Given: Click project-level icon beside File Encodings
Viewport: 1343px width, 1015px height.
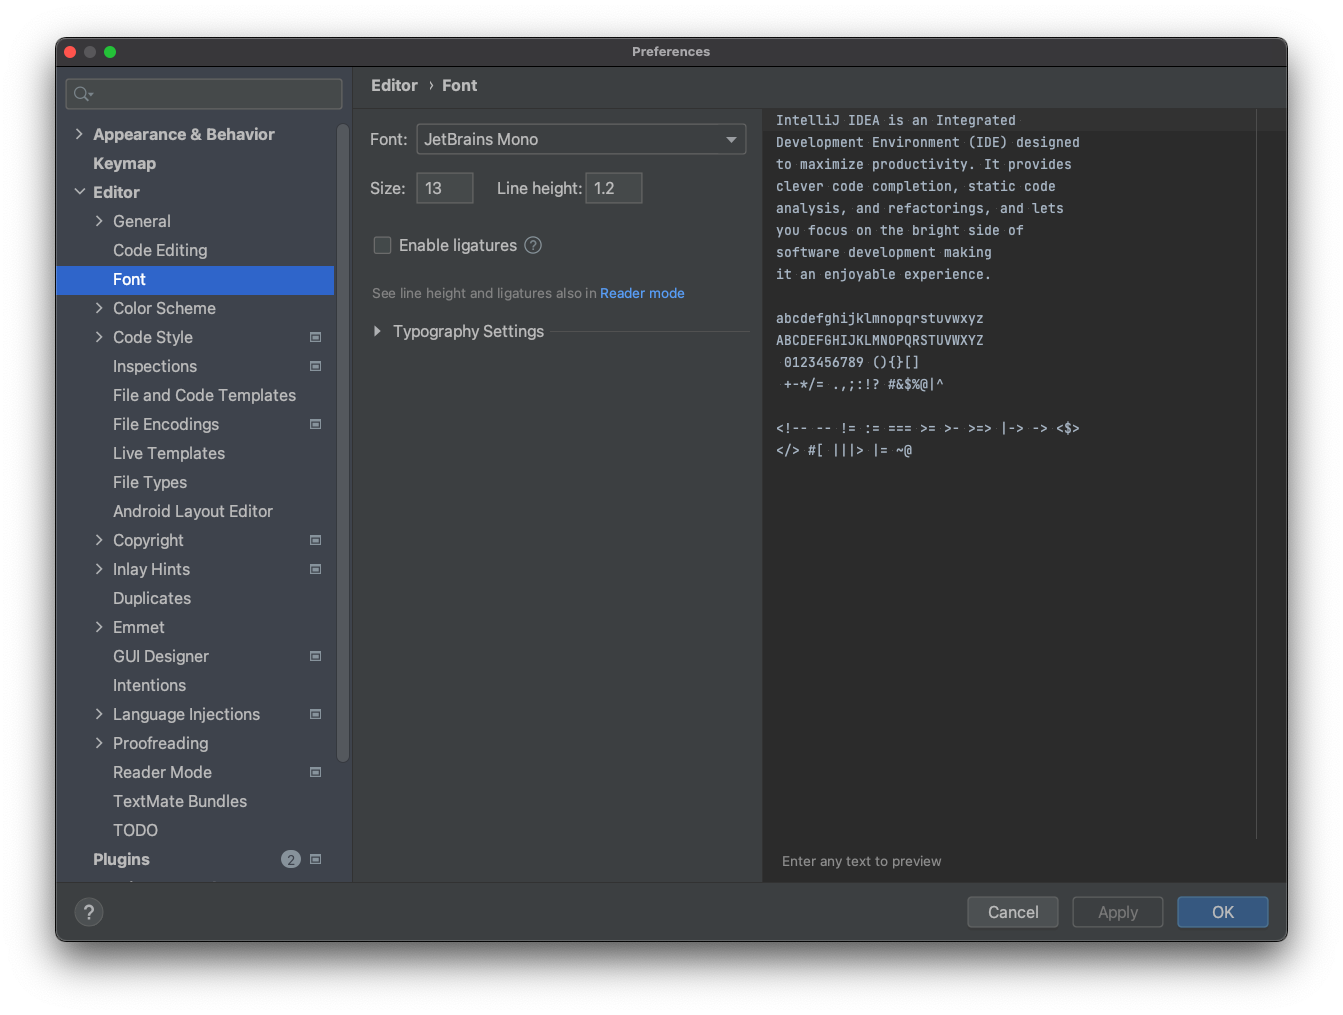Looking at the screenshot, I should click(x=316, y=424).
